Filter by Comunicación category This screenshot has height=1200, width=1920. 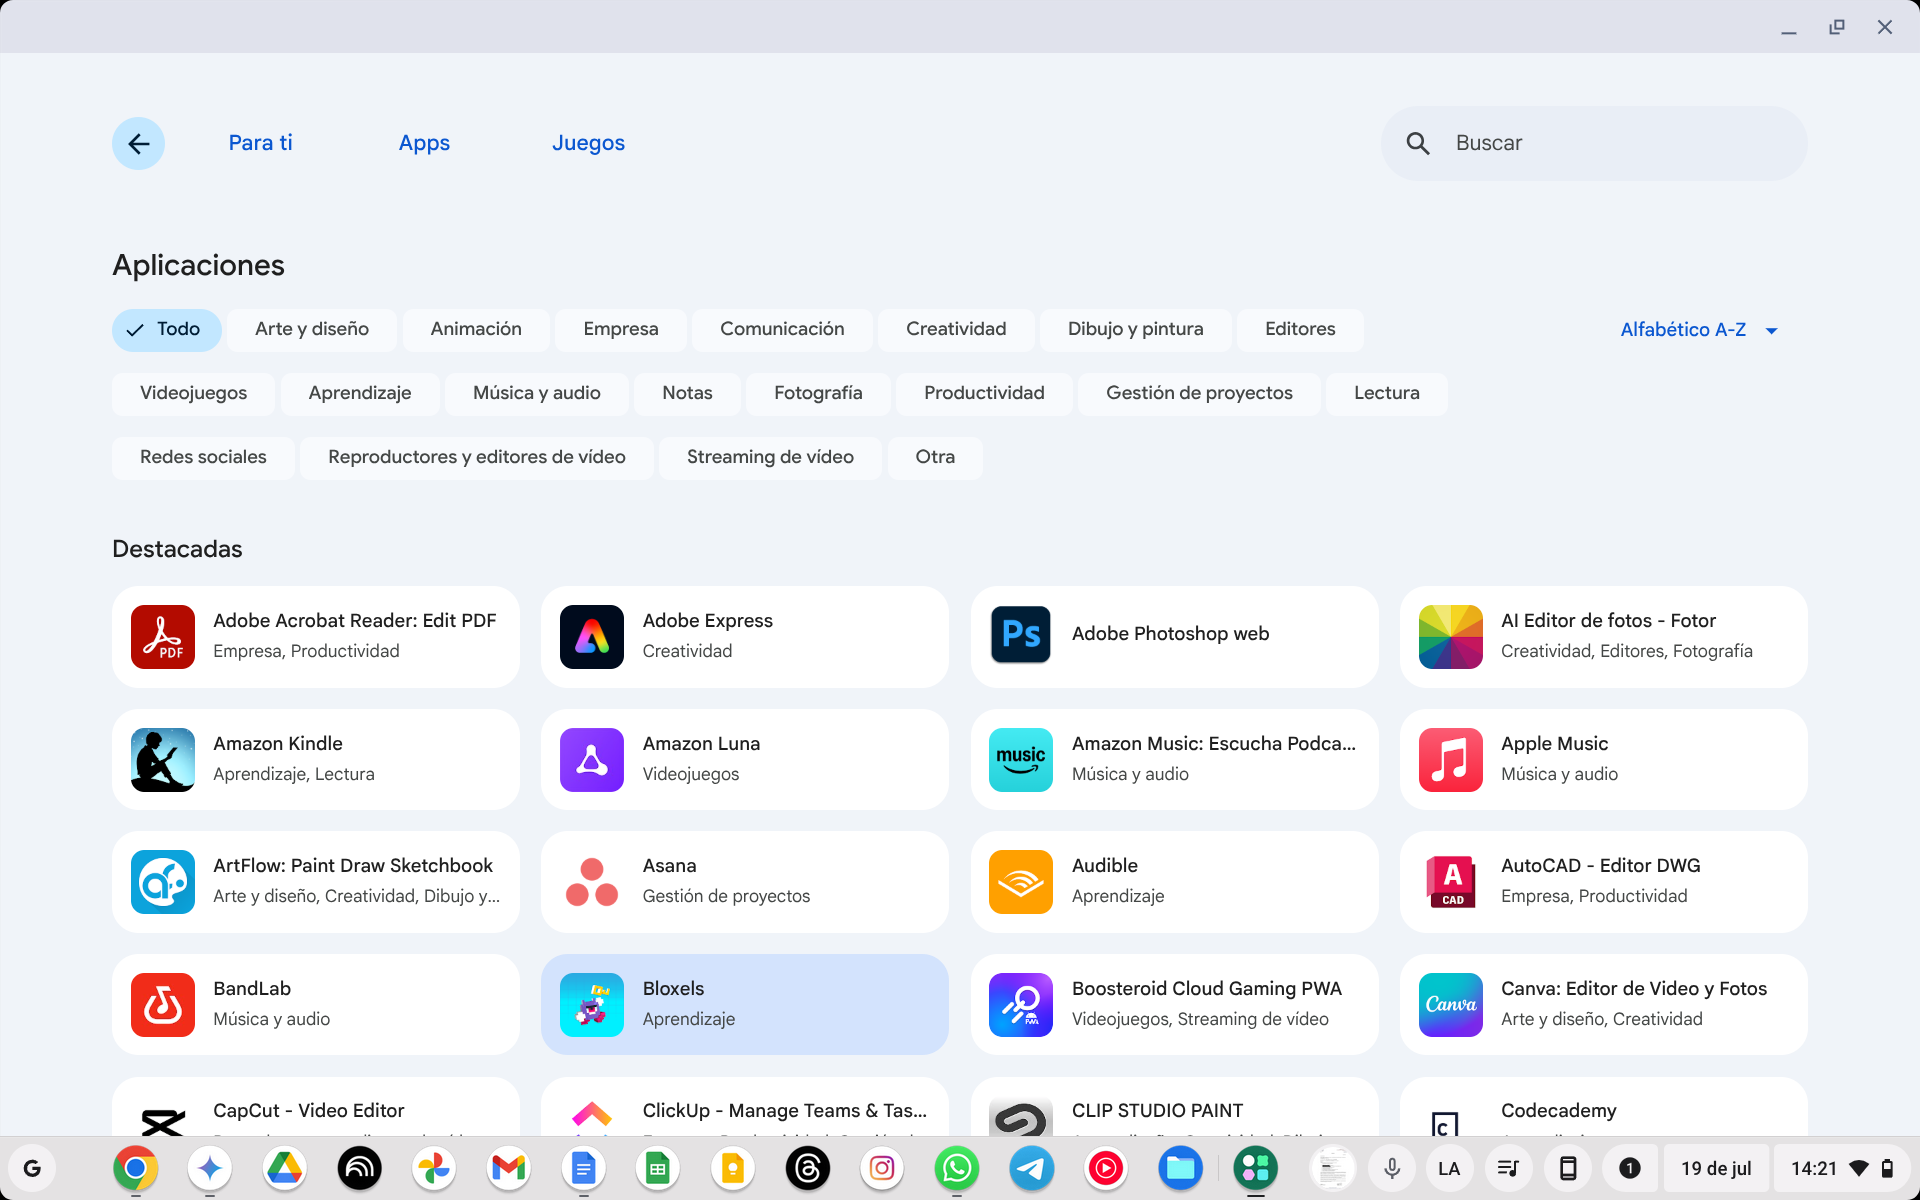782,330
